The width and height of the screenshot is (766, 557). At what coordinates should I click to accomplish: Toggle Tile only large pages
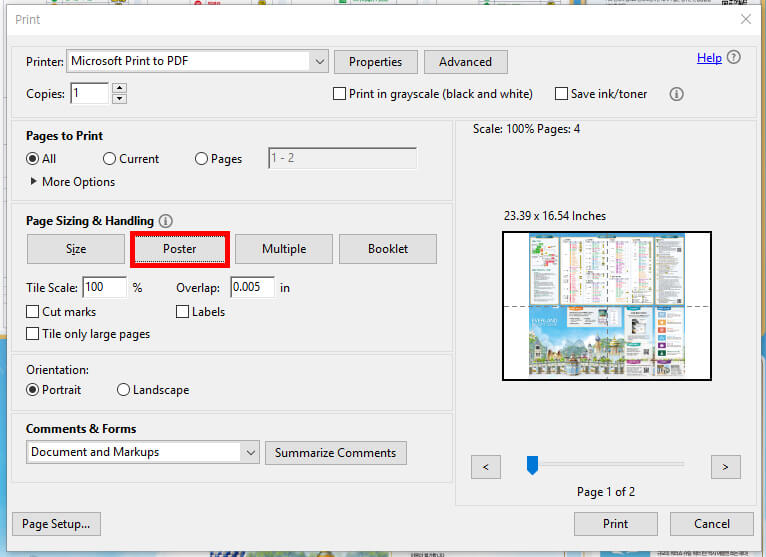[x=32, y=334]
